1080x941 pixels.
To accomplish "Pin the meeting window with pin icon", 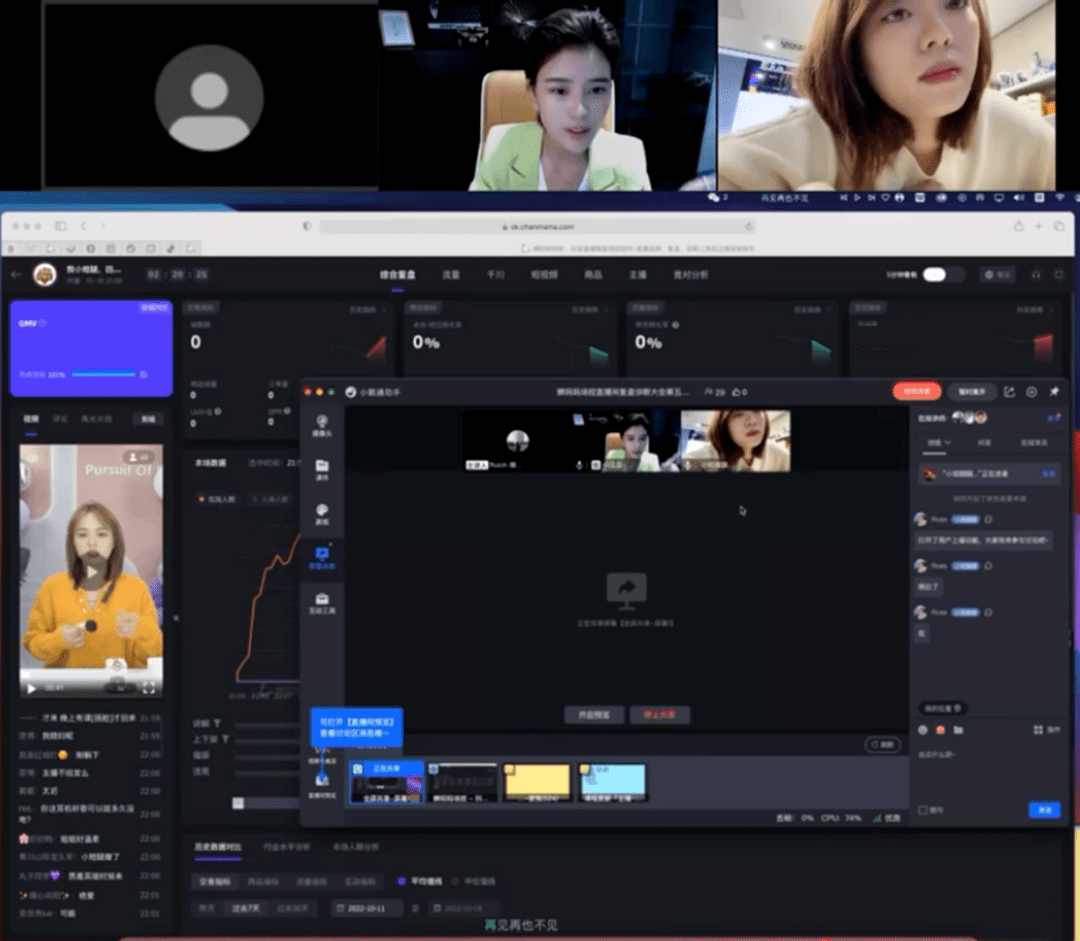I will coord(1054,391).
